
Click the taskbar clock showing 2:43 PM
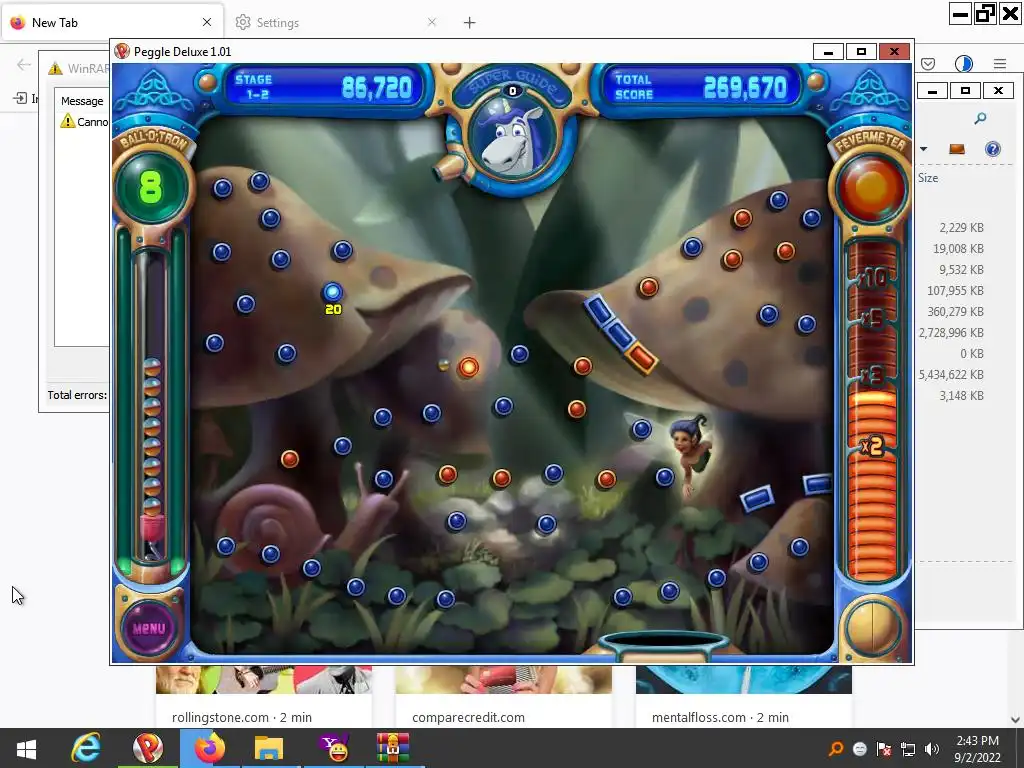click(x=977, y=749)
